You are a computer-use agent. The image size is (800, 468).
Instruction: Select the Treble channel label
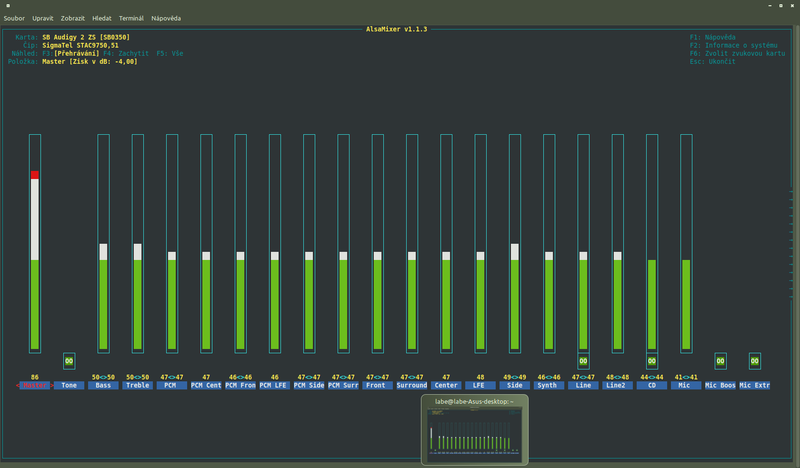click(137, 385)
